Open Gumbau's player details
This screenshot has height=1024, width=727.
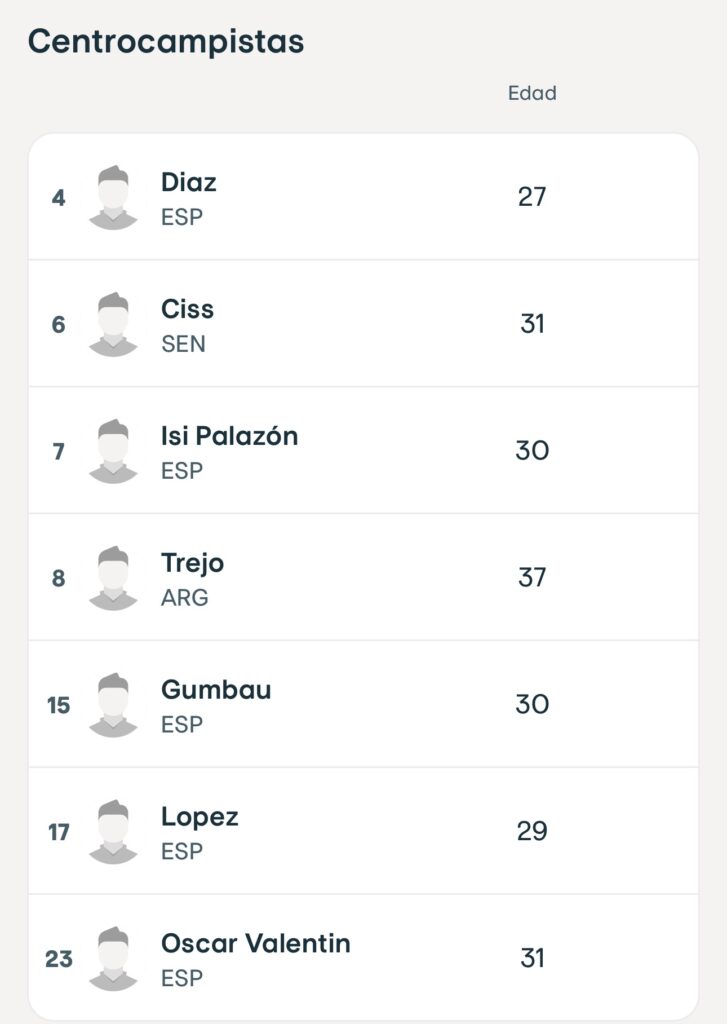pos(216,690)
